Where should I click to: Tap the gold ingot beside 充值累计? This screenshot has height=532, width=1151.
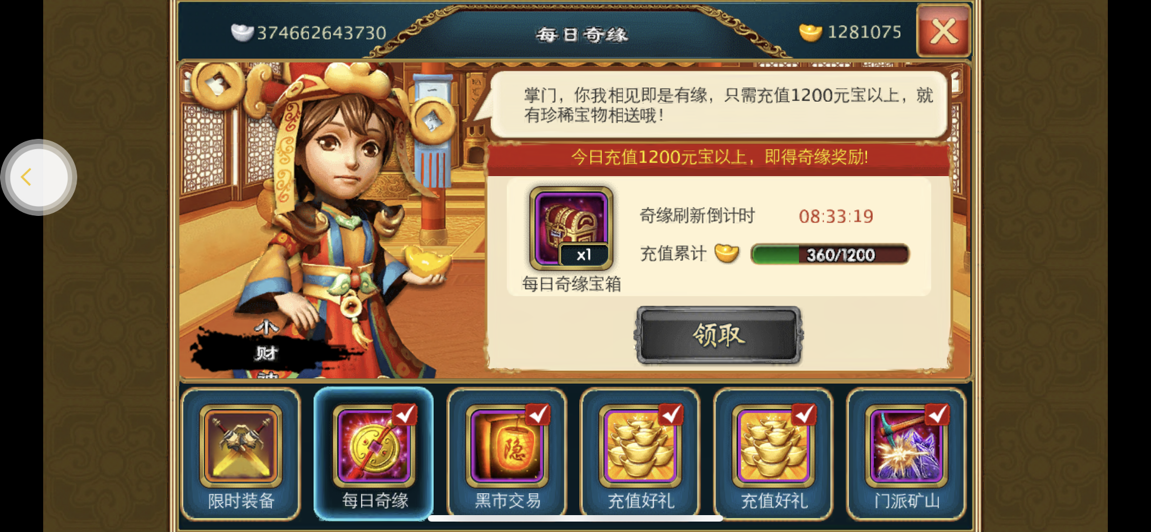click(x=727, y=254)
